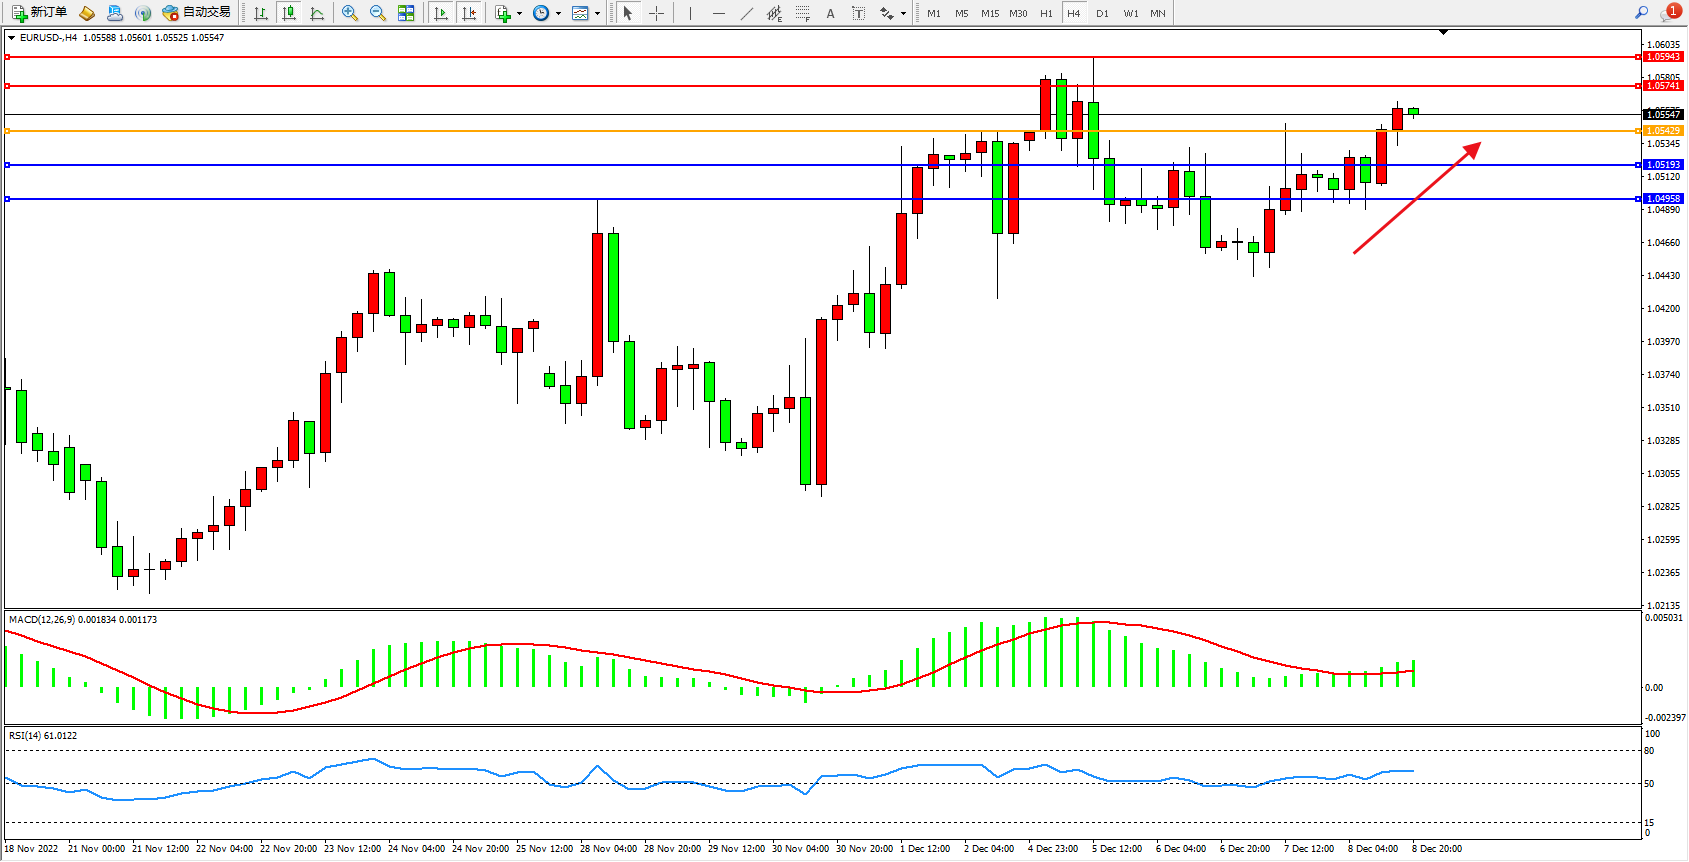Zoom in on the chart
The width and height of the screenshot is (1689, 862).
coord(349,13)
